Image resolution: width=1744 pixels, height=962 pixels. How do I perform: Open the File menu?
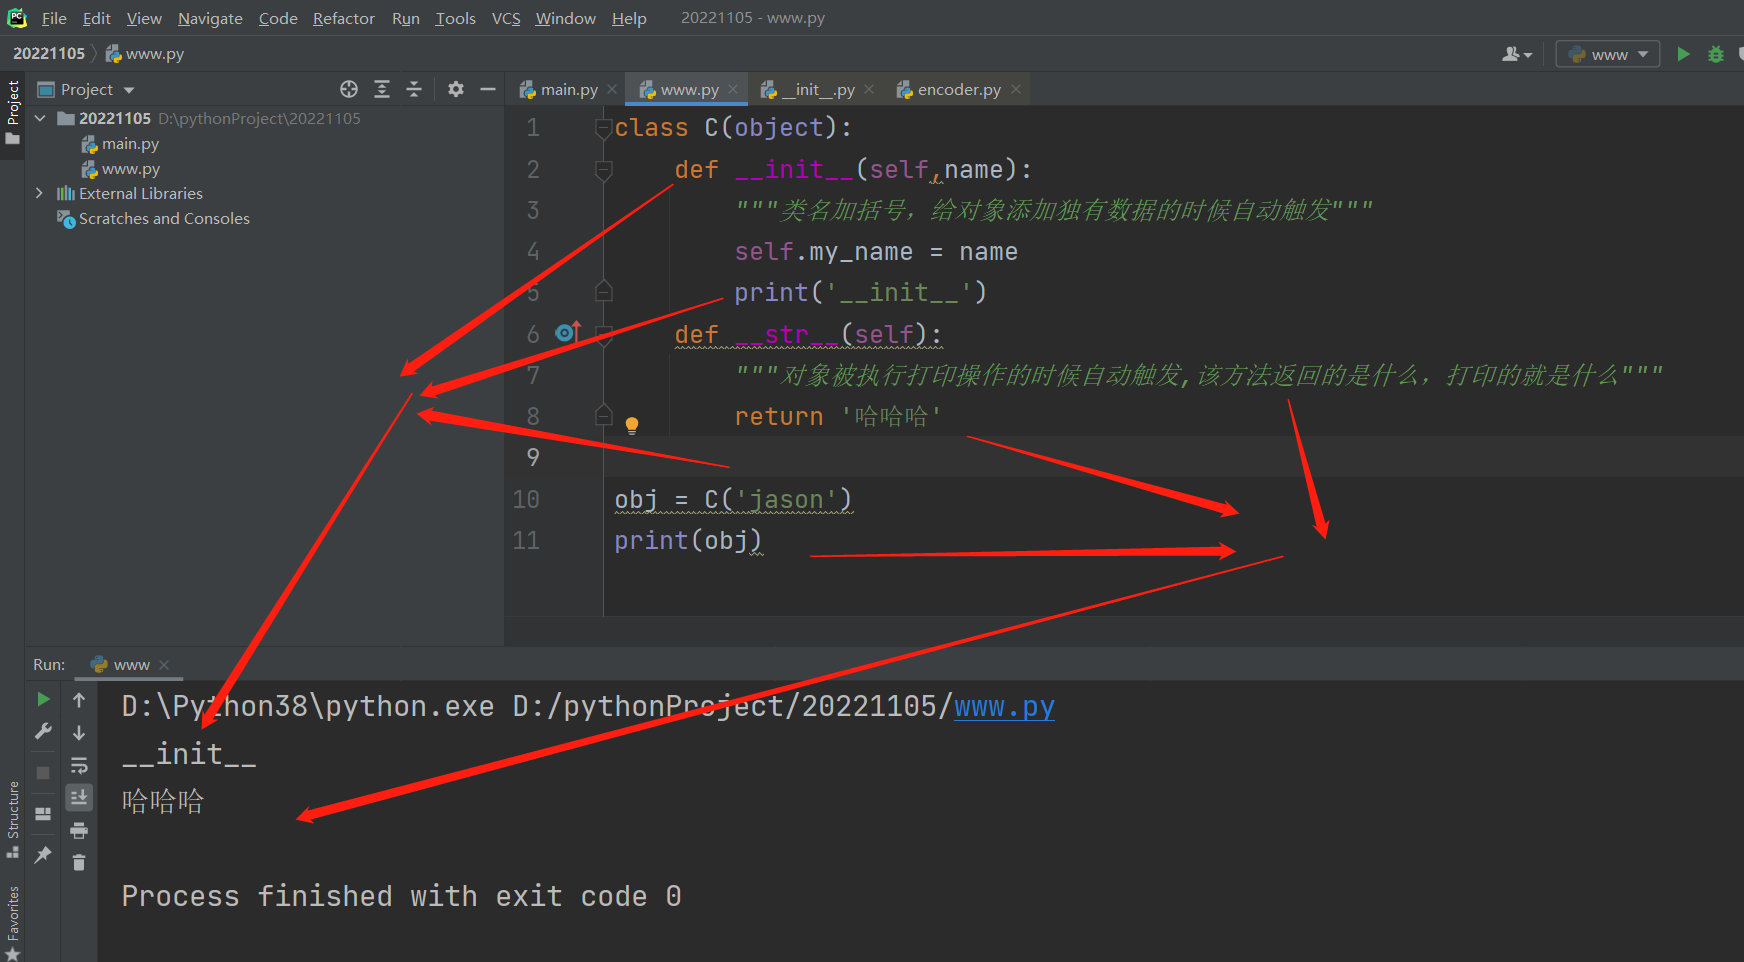[x=54, y=18]
